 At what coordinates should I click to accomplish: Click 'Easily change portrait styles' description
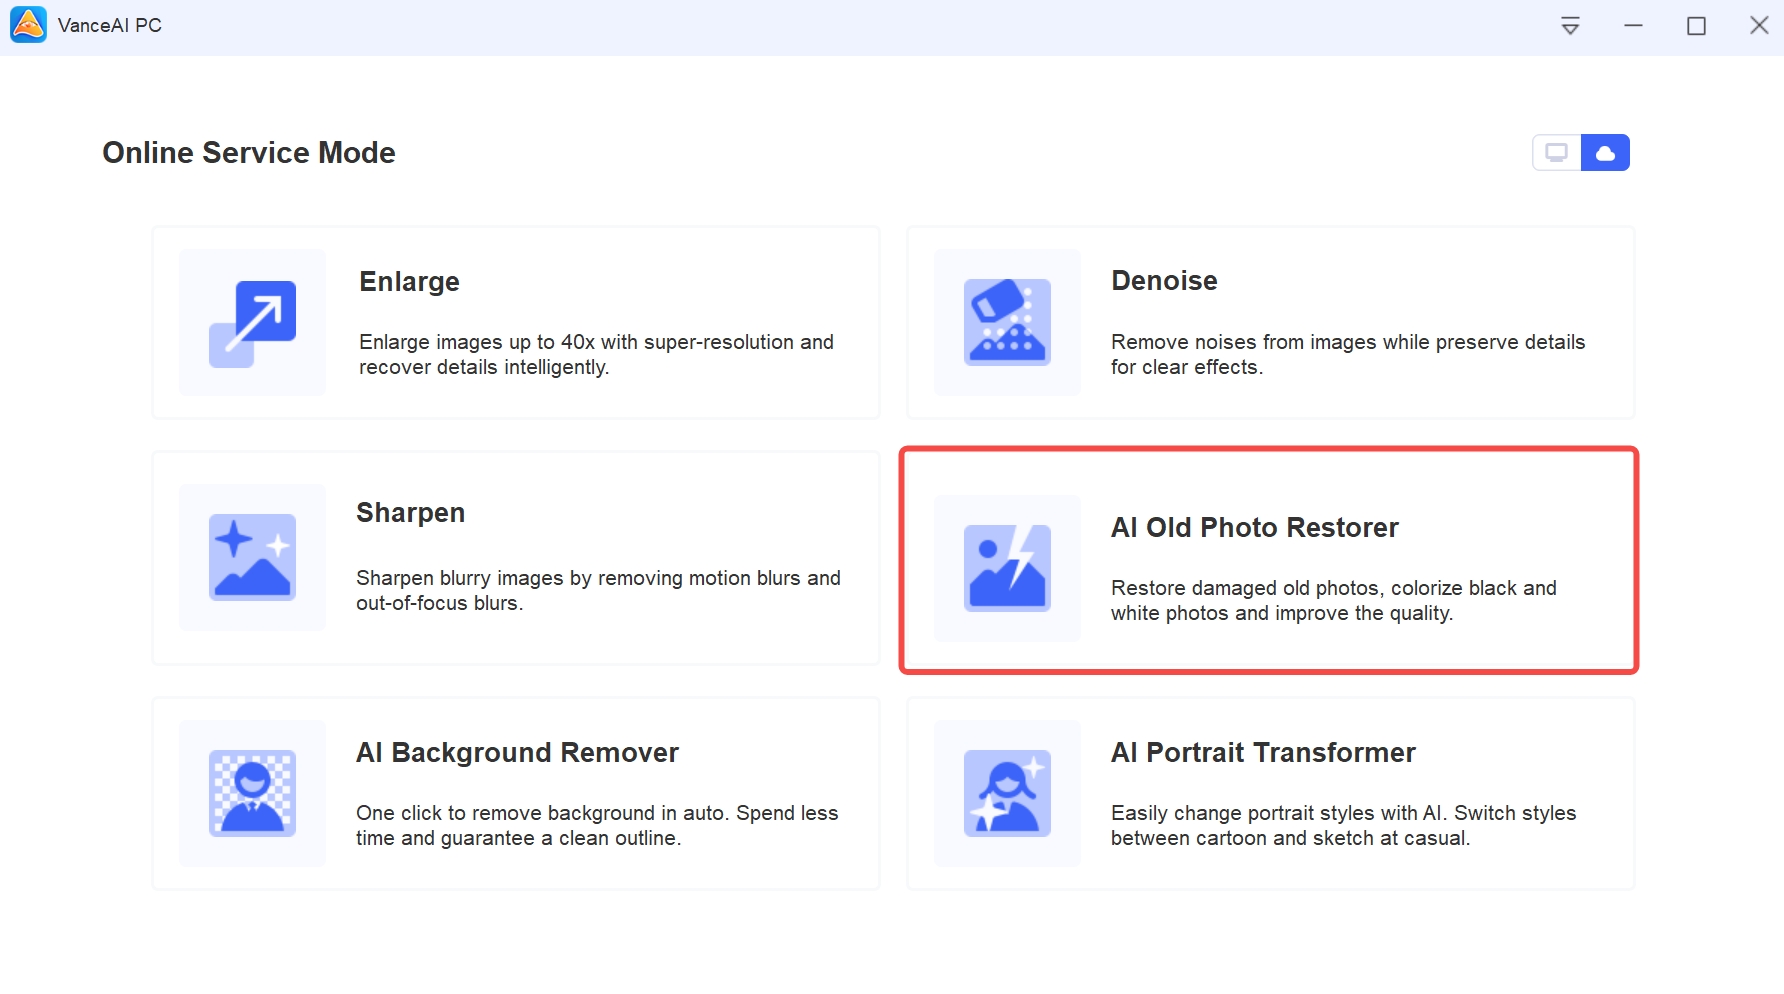pyautogui.click(x=1343, y=826)
